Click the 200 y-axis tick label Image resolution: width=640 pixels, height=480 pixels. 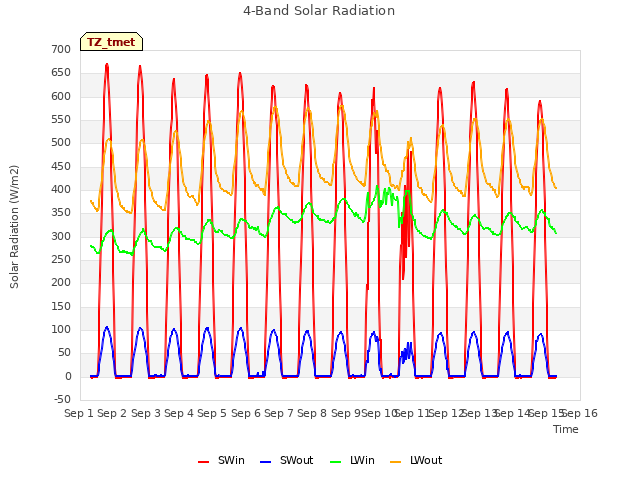(61, 282)
